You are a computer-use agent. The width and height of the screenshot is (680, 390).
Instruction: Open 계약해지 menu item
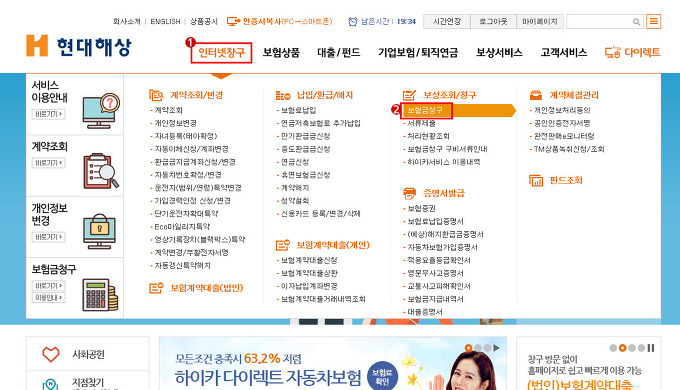coord(295,188)
